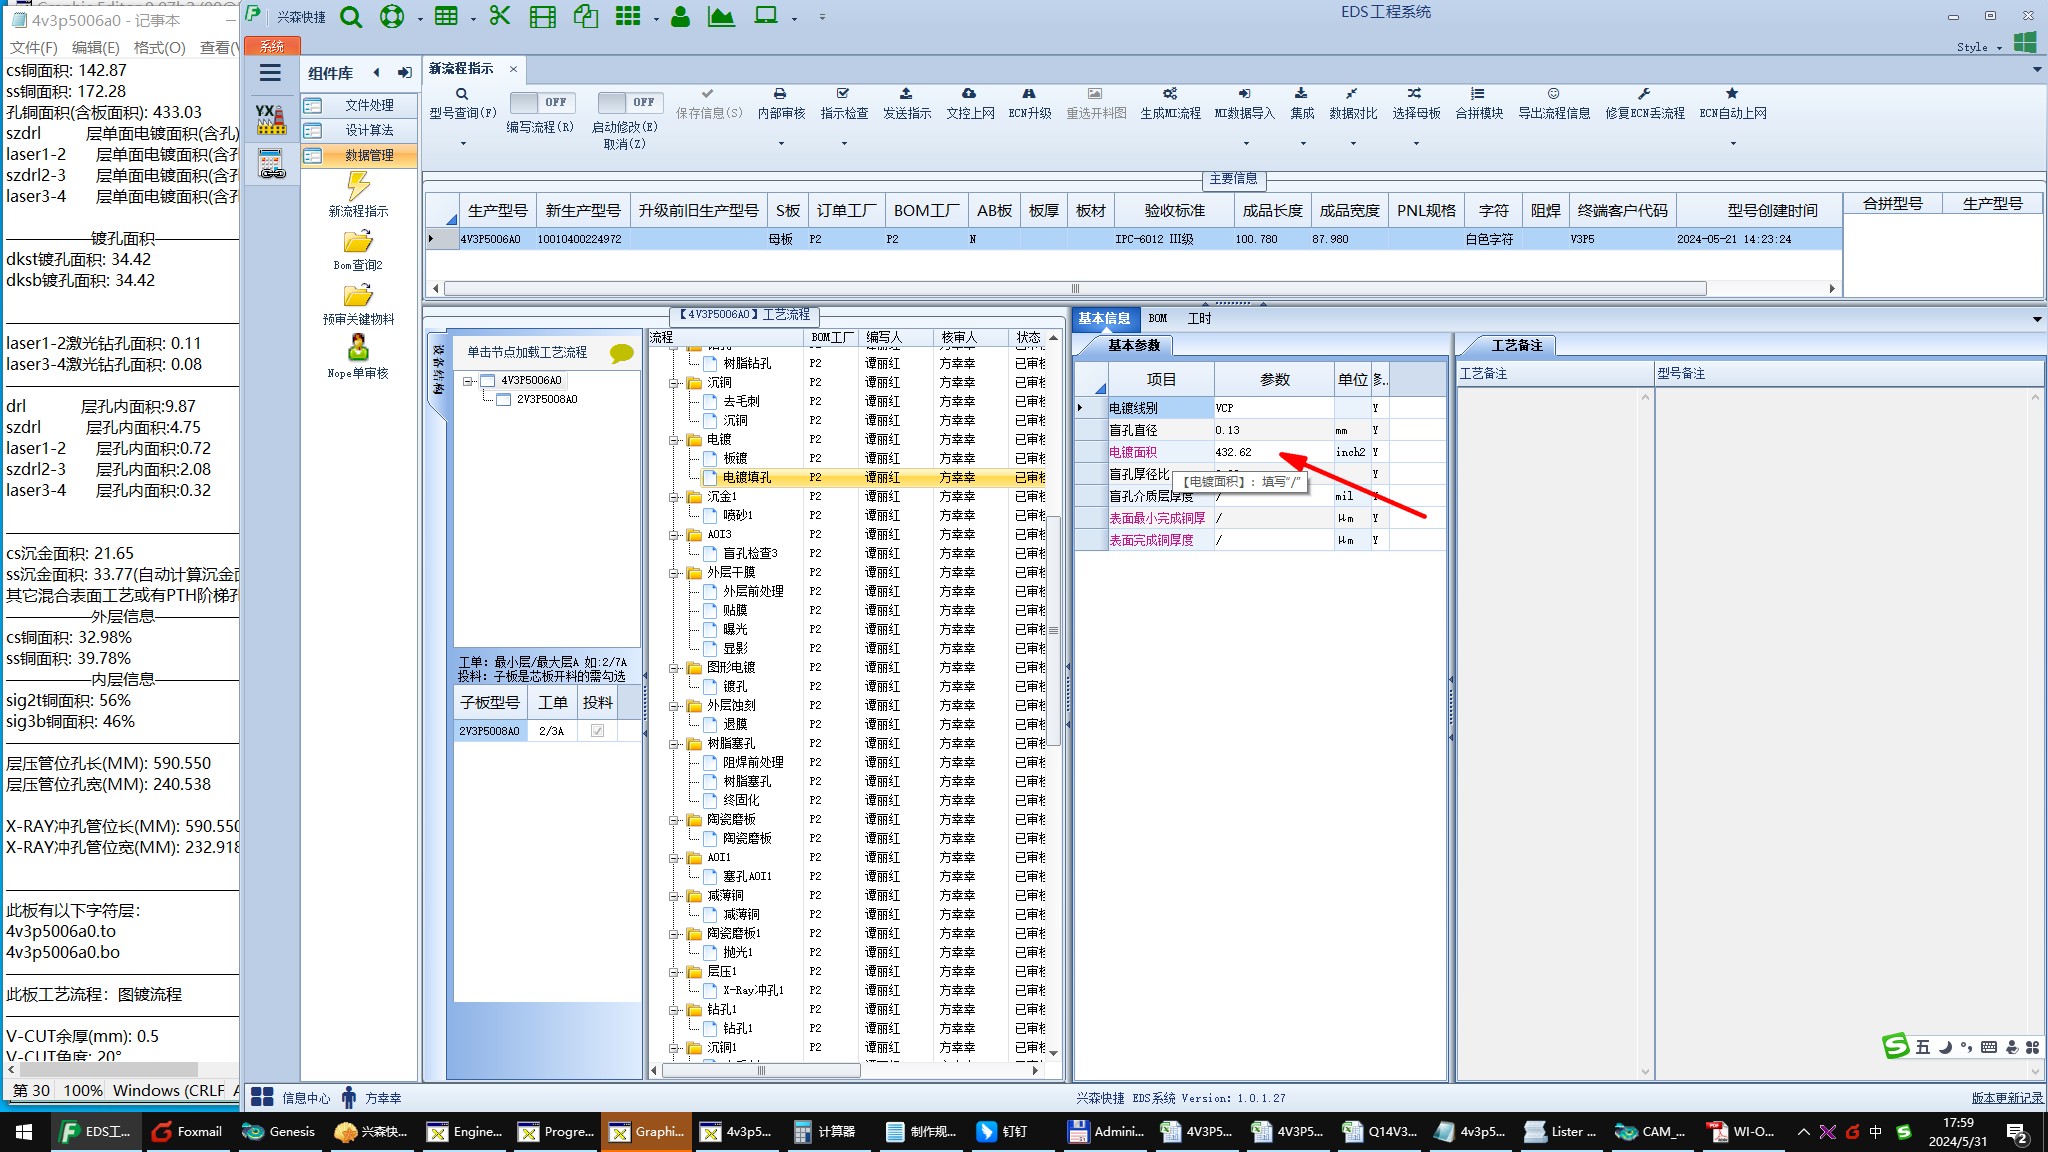Viewport: 2048px width, 1152px height.
Task: Collapse the 4V3P5006A0 root tree node
Action: tap(468, 381)
